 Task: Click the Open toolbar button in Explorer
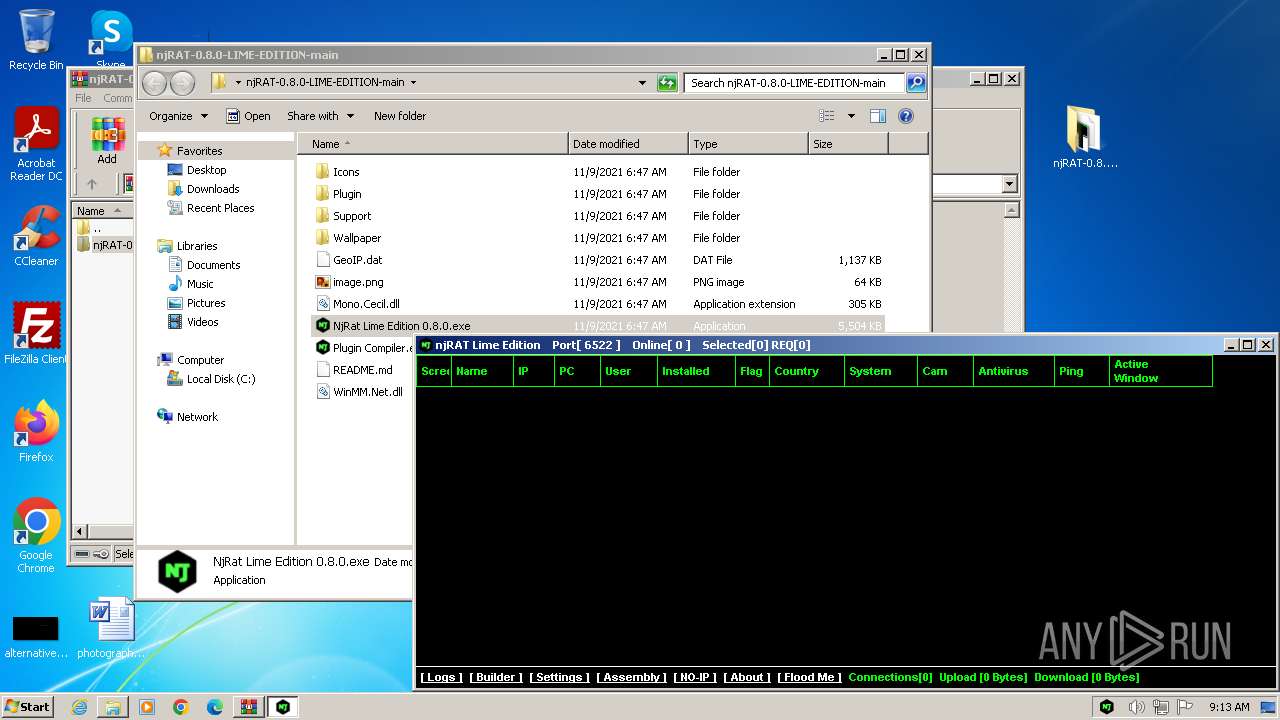coord(248,116)
